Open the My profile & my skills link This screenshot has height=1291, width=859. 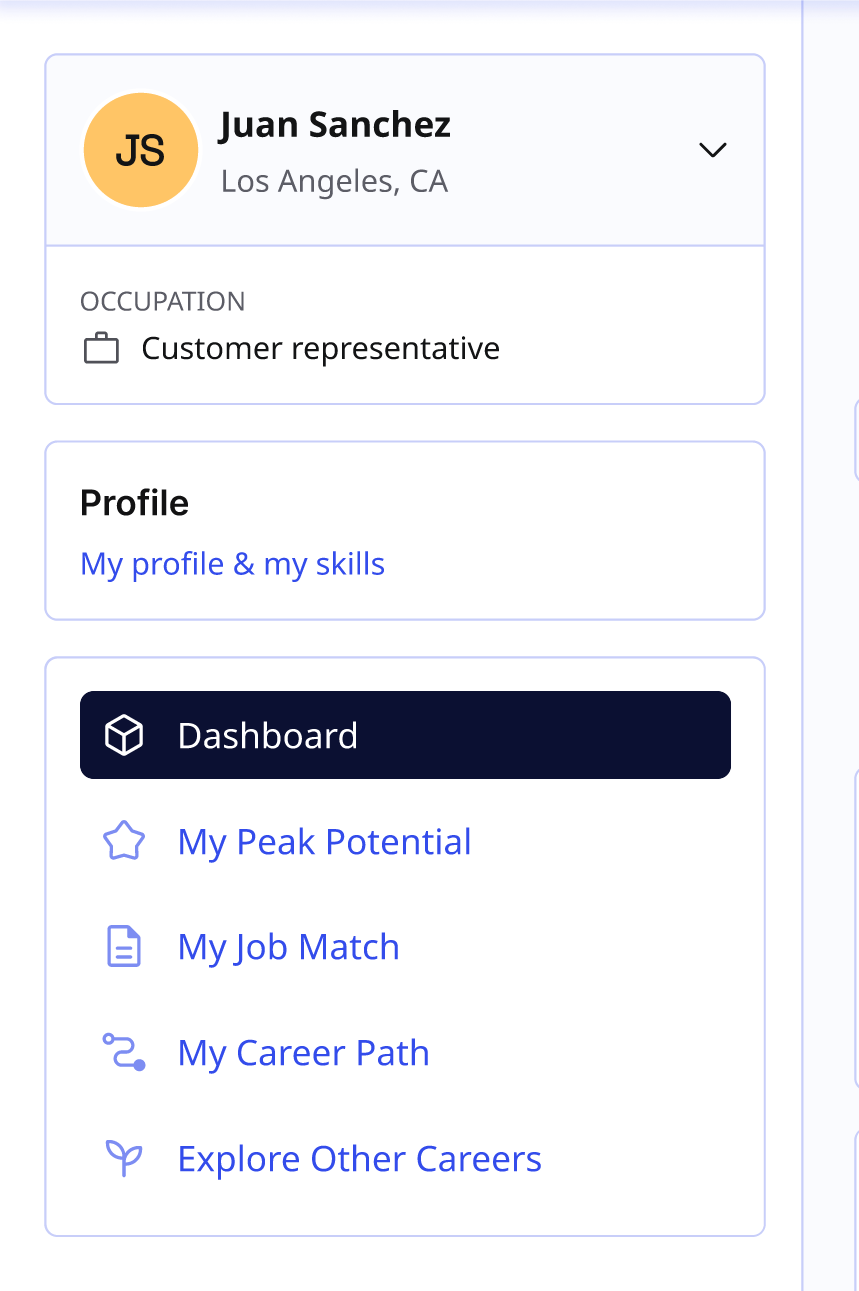tap(232, 564)
